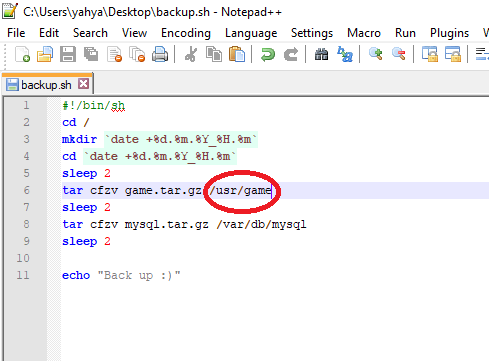Close the current document using the Close icon
Image resolution: width=489 pixels, height=361 pixels.
[114, 54]
